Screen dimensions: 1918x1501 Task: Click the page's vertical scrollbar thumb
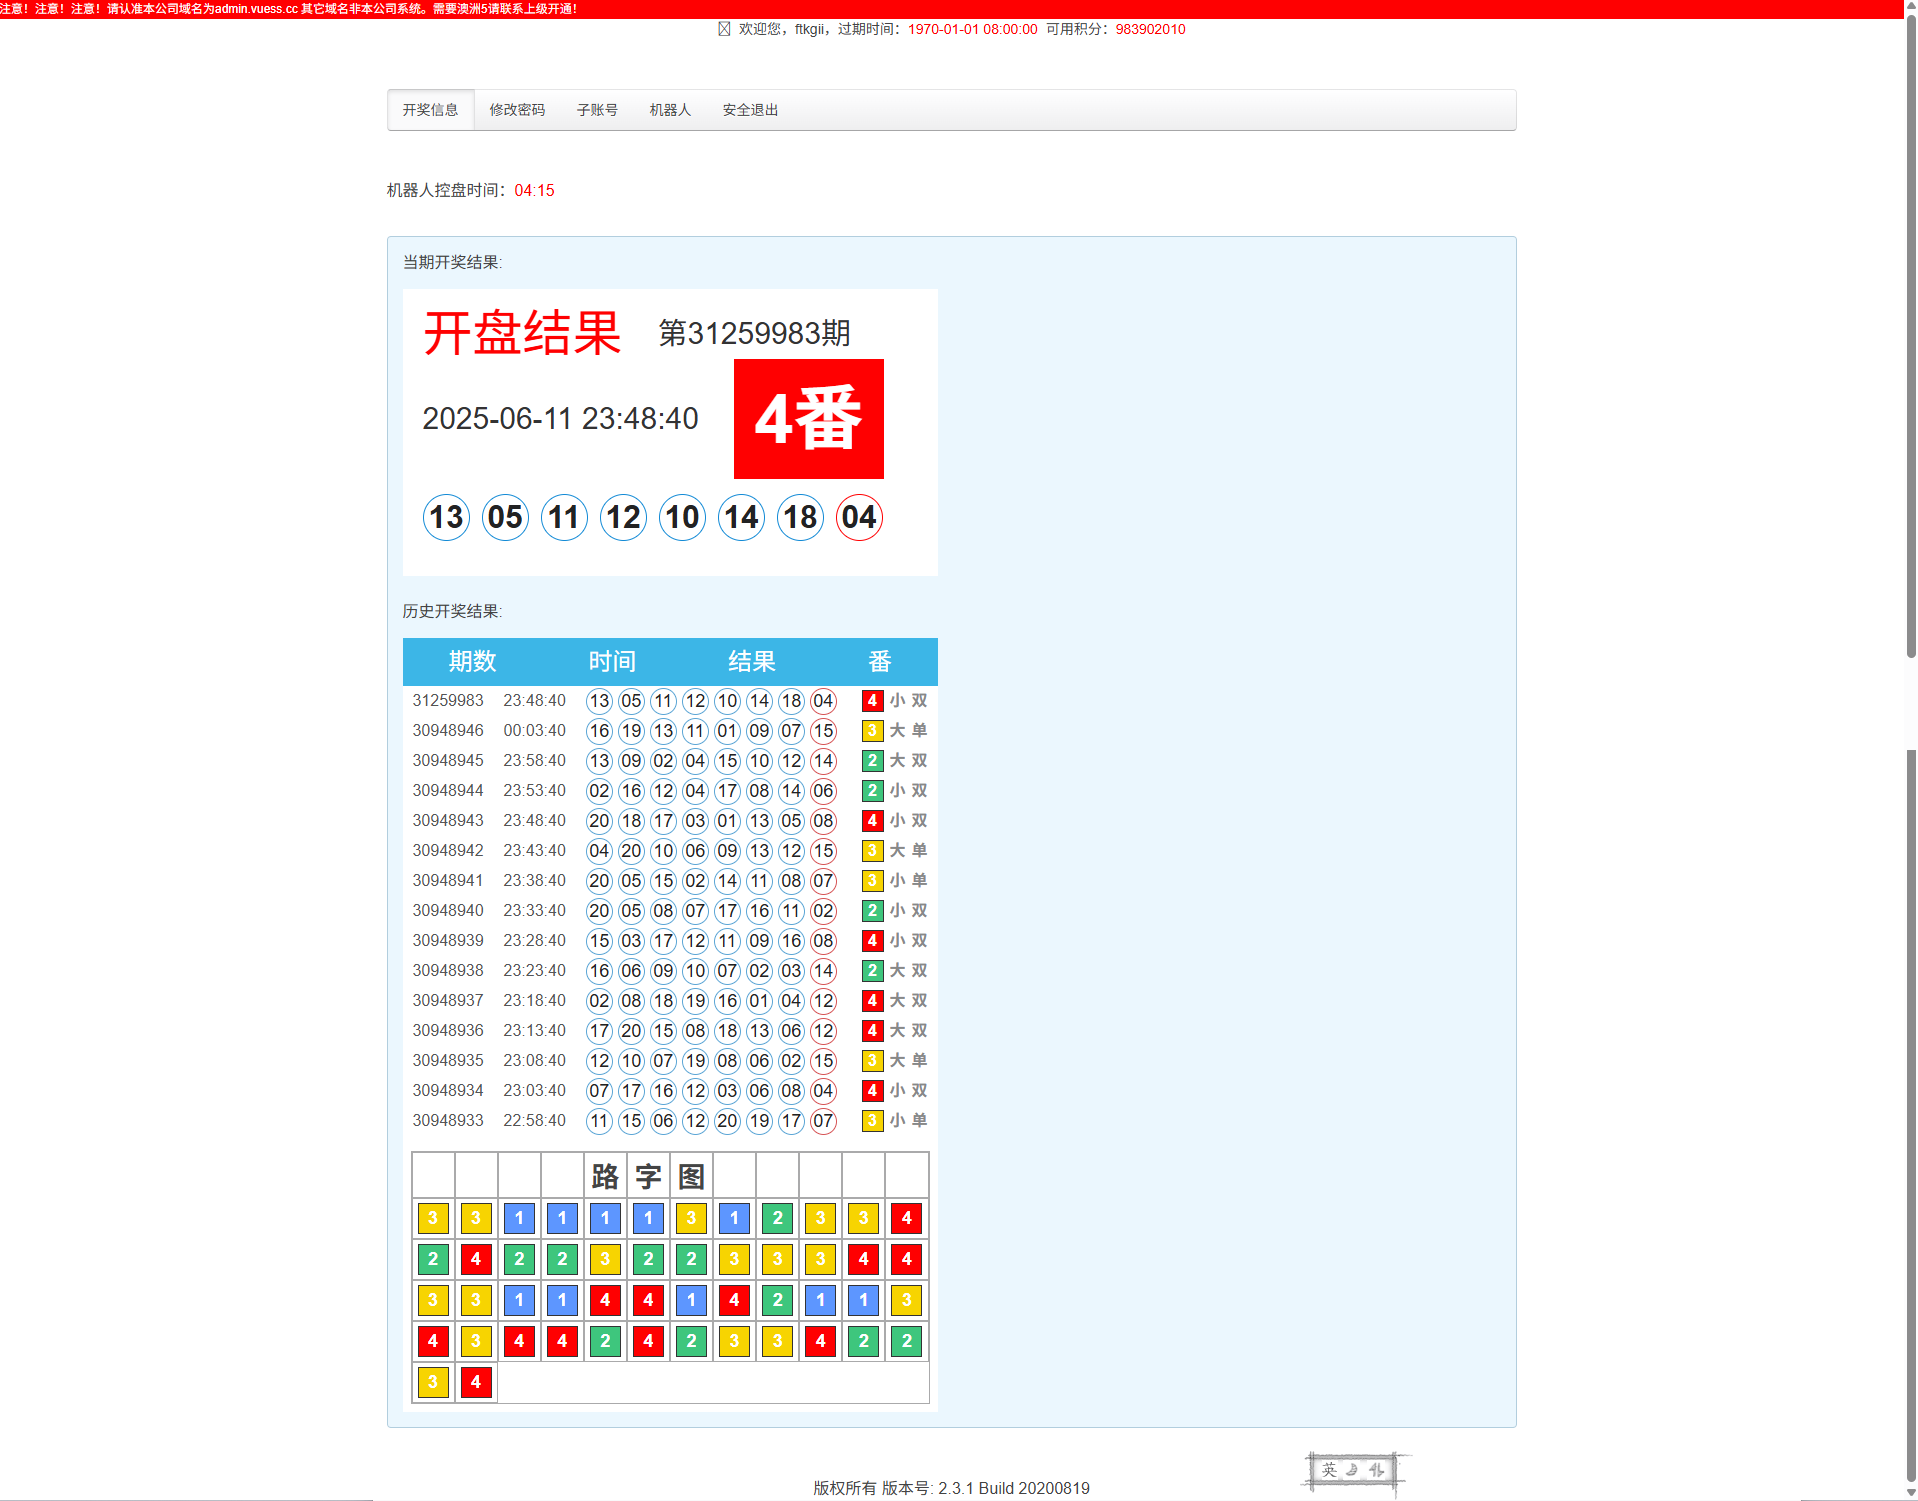tap(1910, 340)
